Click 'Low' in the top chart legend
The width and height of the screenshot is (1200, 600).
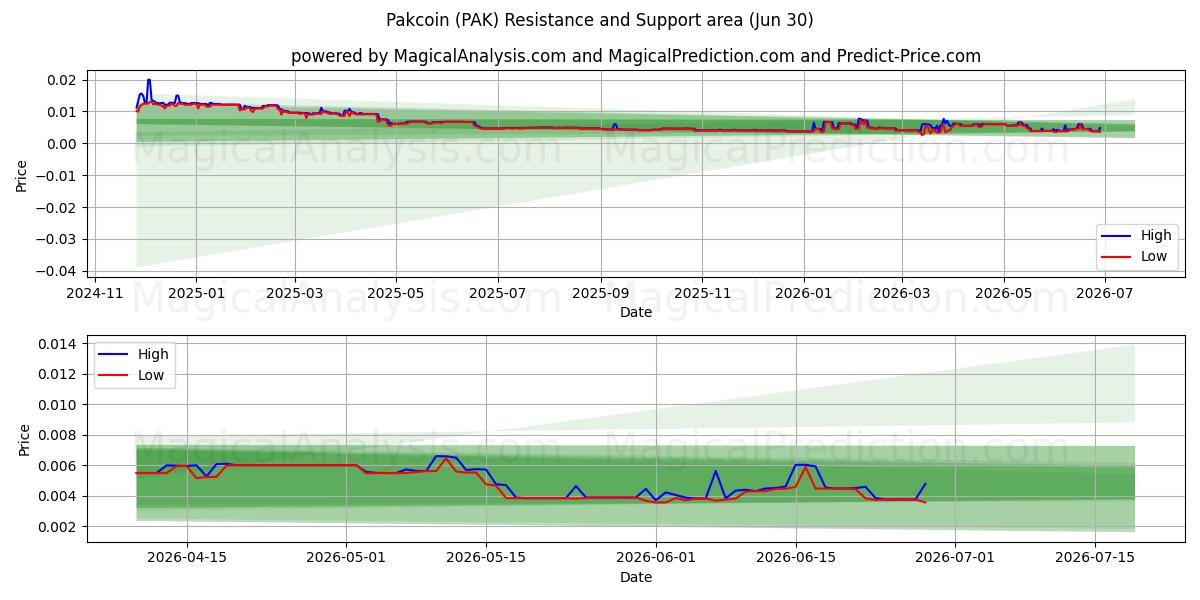point(1155,256)
